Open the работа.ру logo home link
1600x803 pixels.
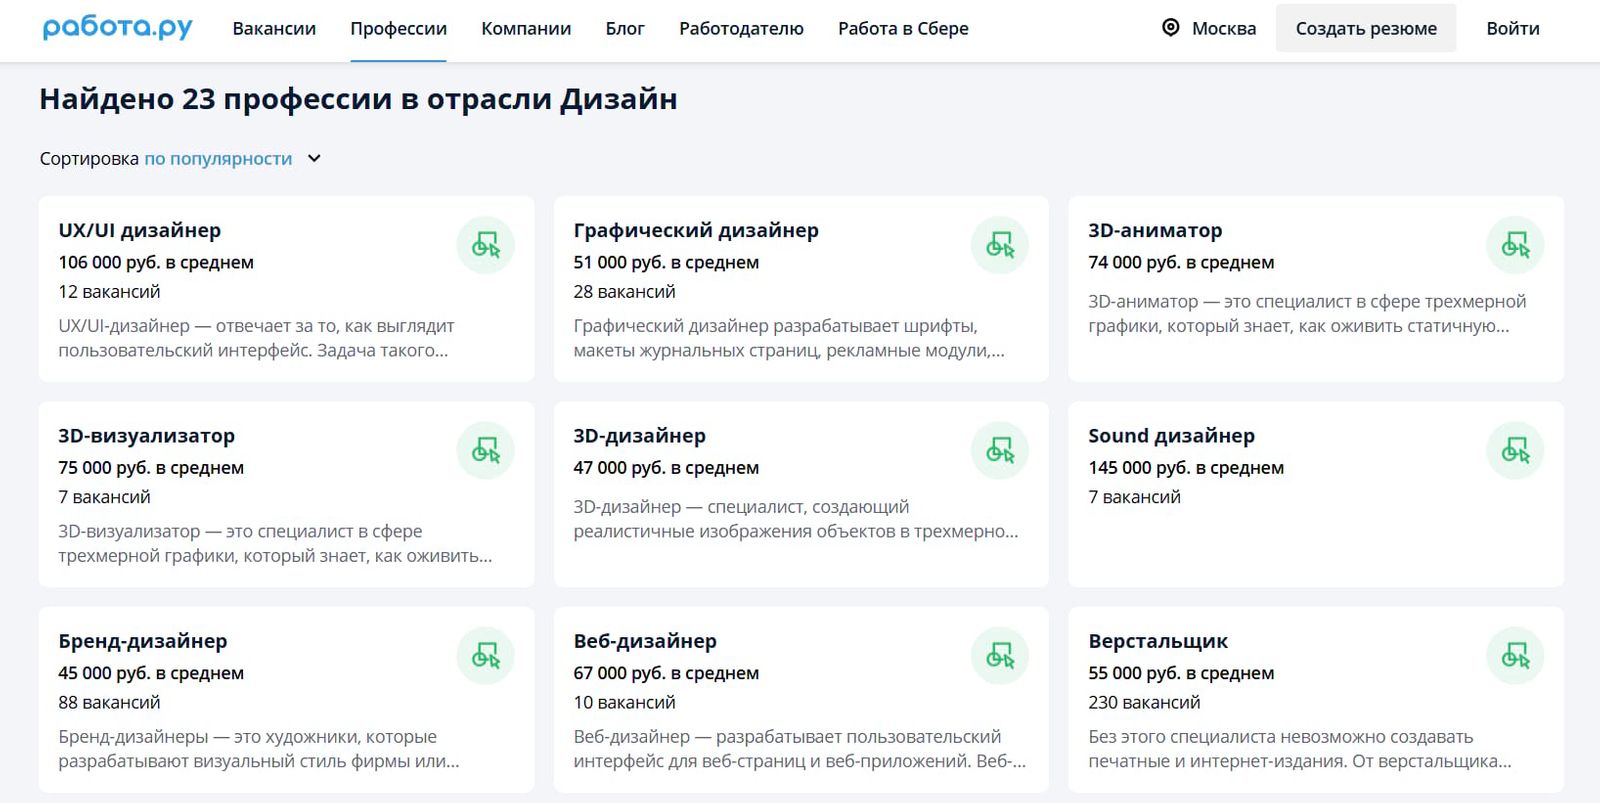[x=117, y=28]
